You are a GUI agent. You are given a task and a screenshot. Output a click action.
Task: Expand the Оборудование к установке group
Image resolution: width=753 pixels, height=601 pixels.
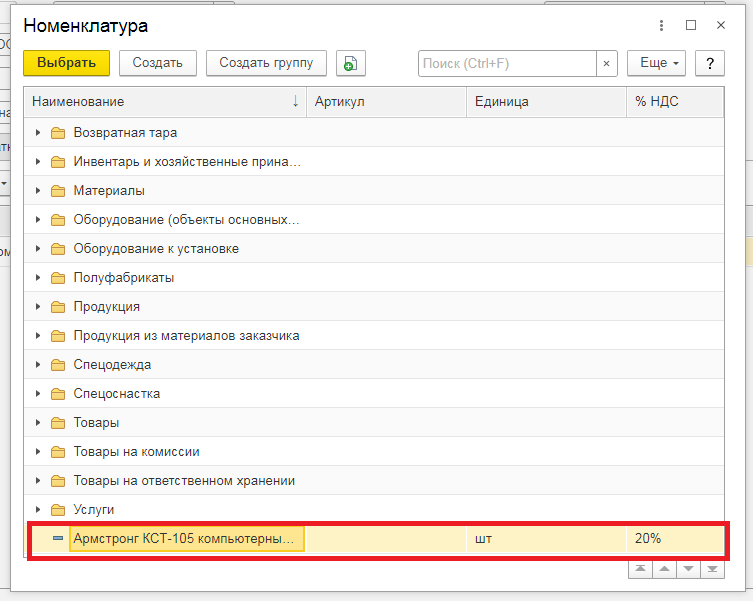tap(38, 249)
